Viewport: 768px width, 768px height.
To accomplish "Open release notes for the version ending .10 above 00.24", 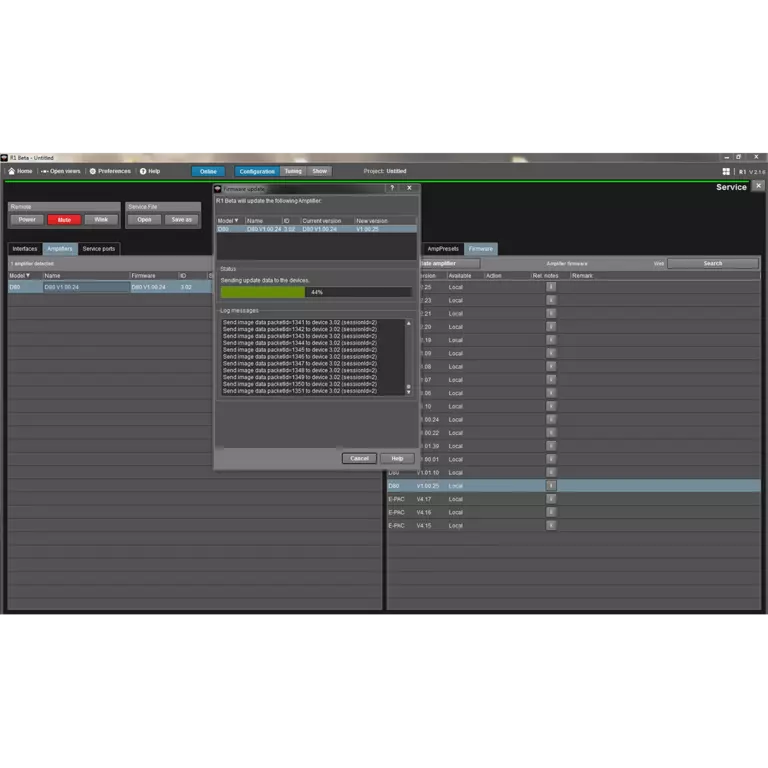I will (551, 406).
